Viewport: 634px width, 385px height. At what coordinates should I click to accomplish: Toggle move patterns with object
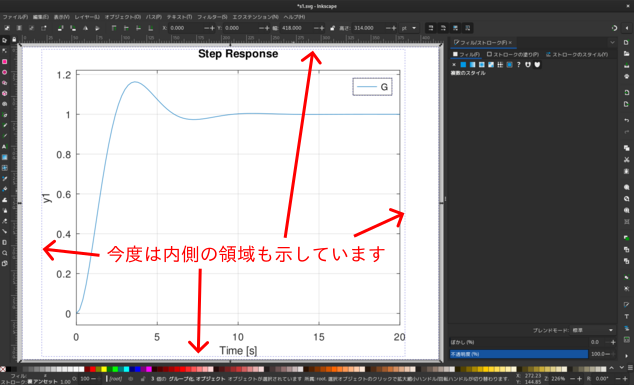(468, 28)
